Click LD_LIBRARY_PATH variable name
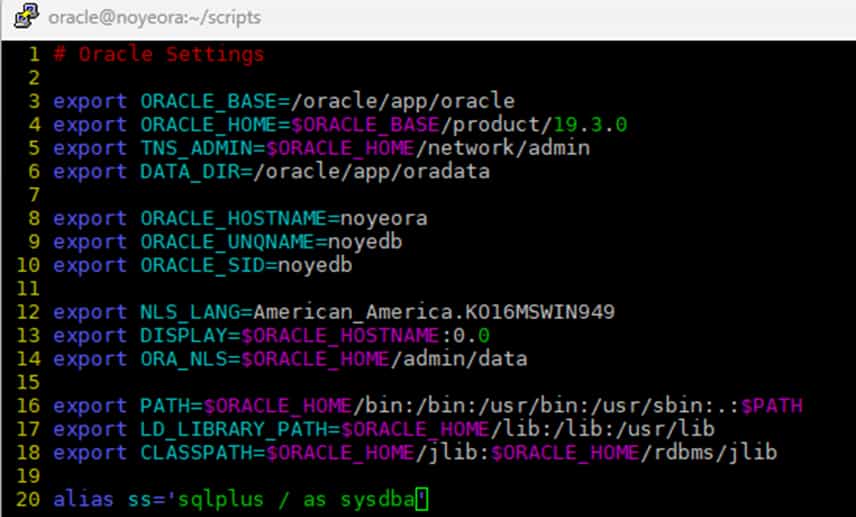856x517 pixels. pos(234,430)
